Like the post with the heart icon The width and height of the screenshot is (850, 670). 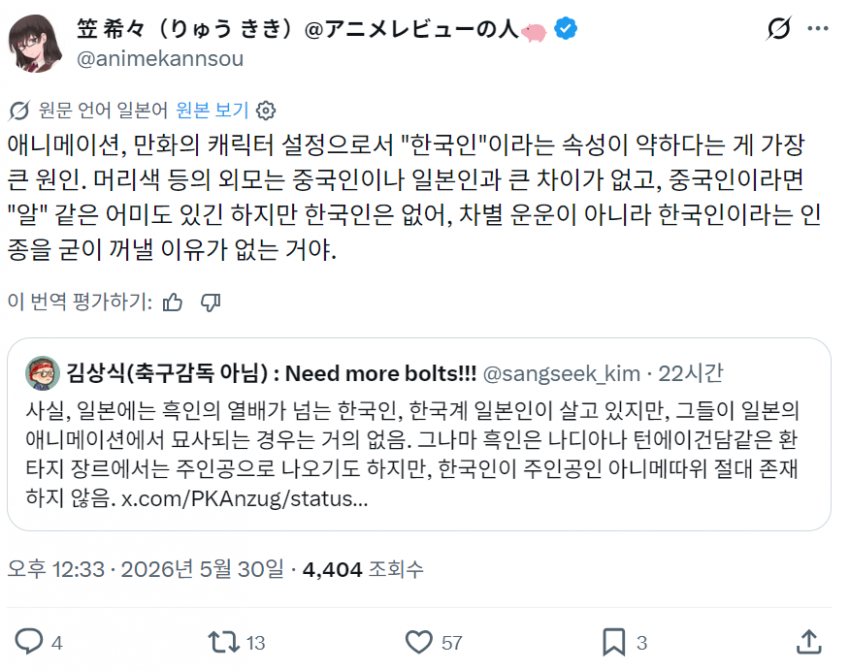coord(419,642)
